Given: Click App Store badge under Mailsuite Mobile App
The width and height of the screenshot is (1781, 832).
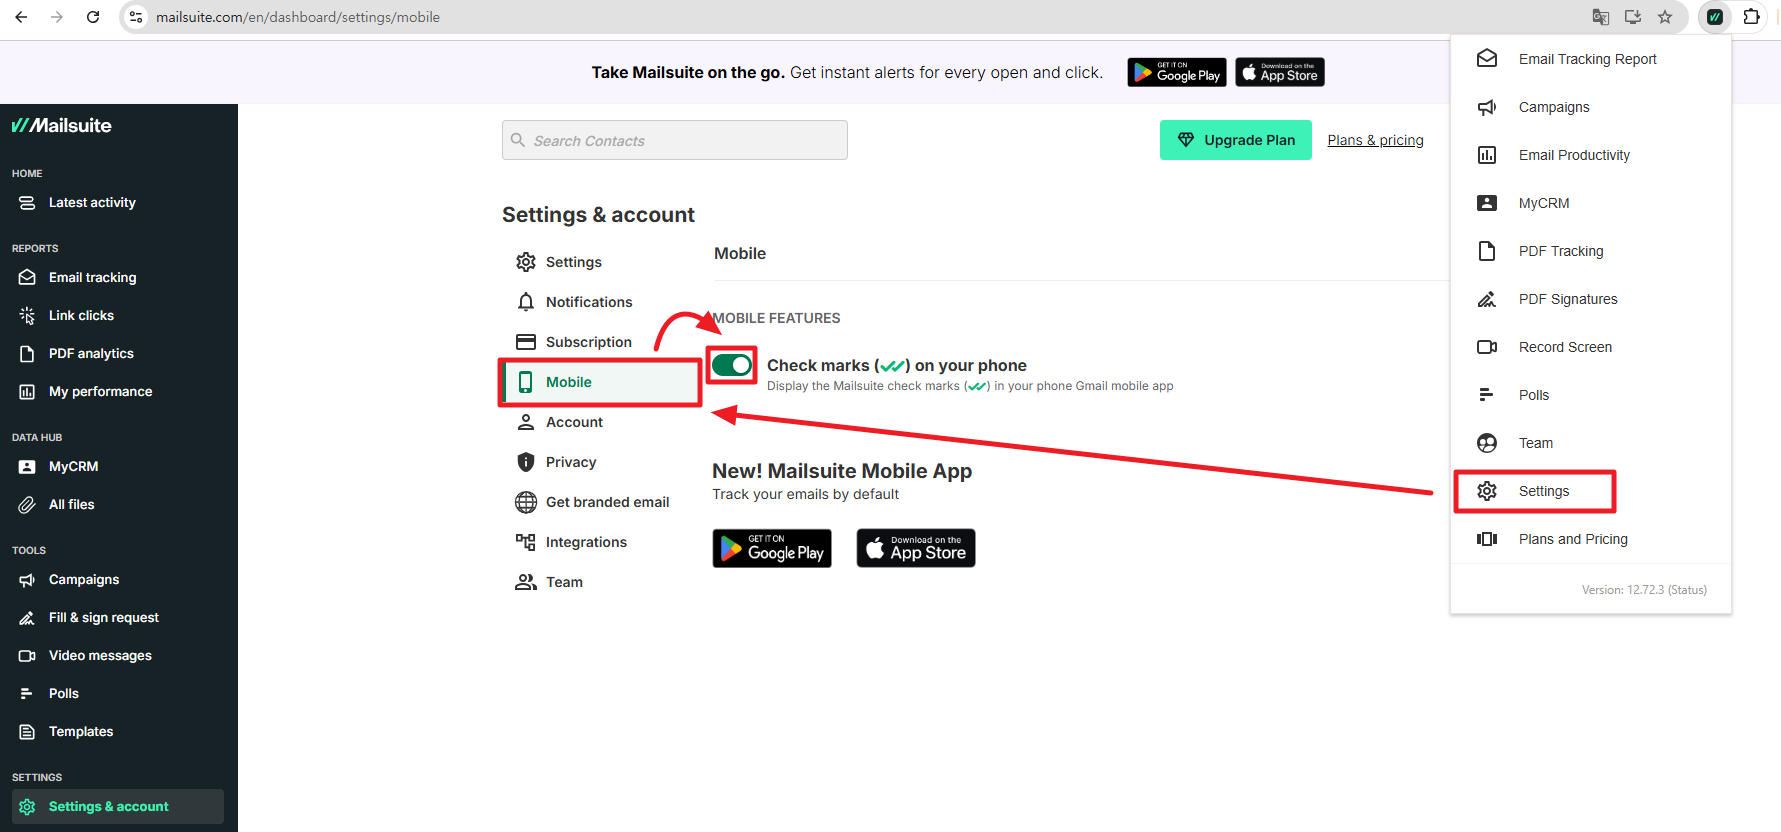Looking at the screenshot, I should (916, 548).
